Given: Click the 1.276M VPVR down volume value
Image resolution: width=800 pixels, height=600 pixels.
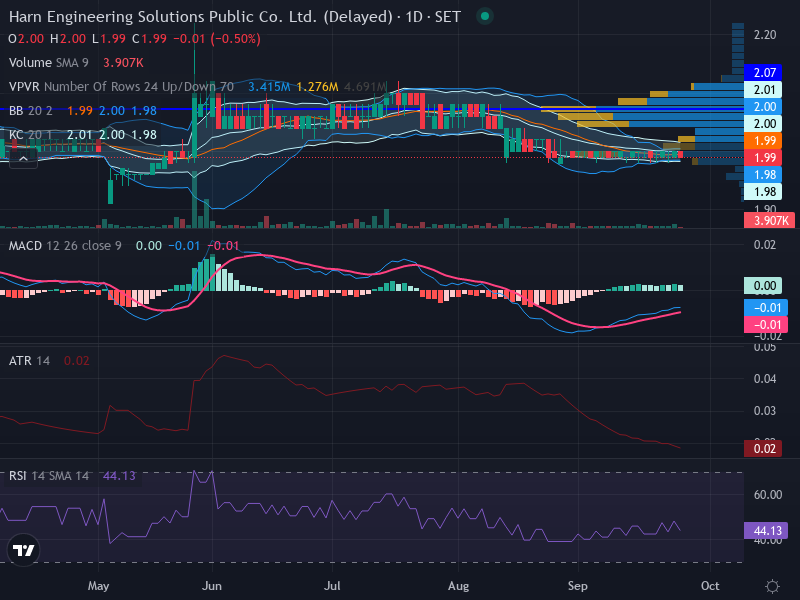Looking at the screenshot, I should pyautogui.click(x=317, y=87).
